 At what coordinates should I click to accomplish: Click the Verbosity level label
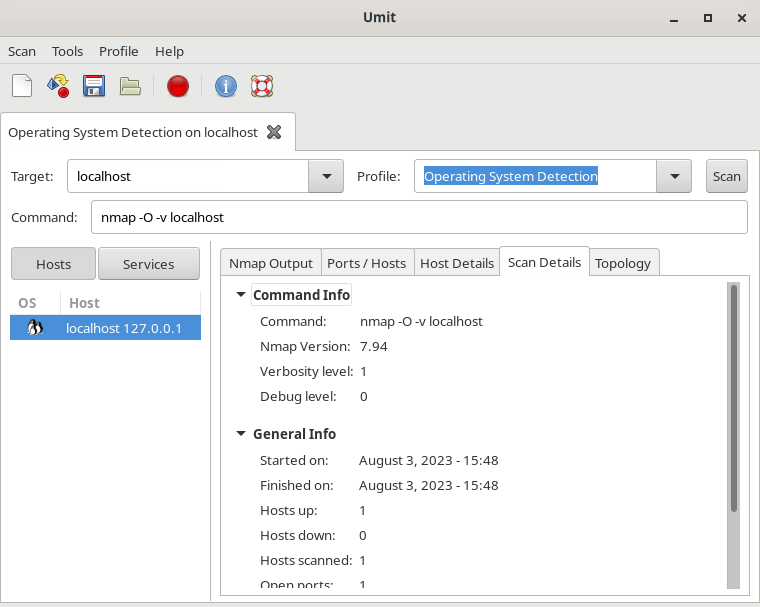(x=306, y=371)
